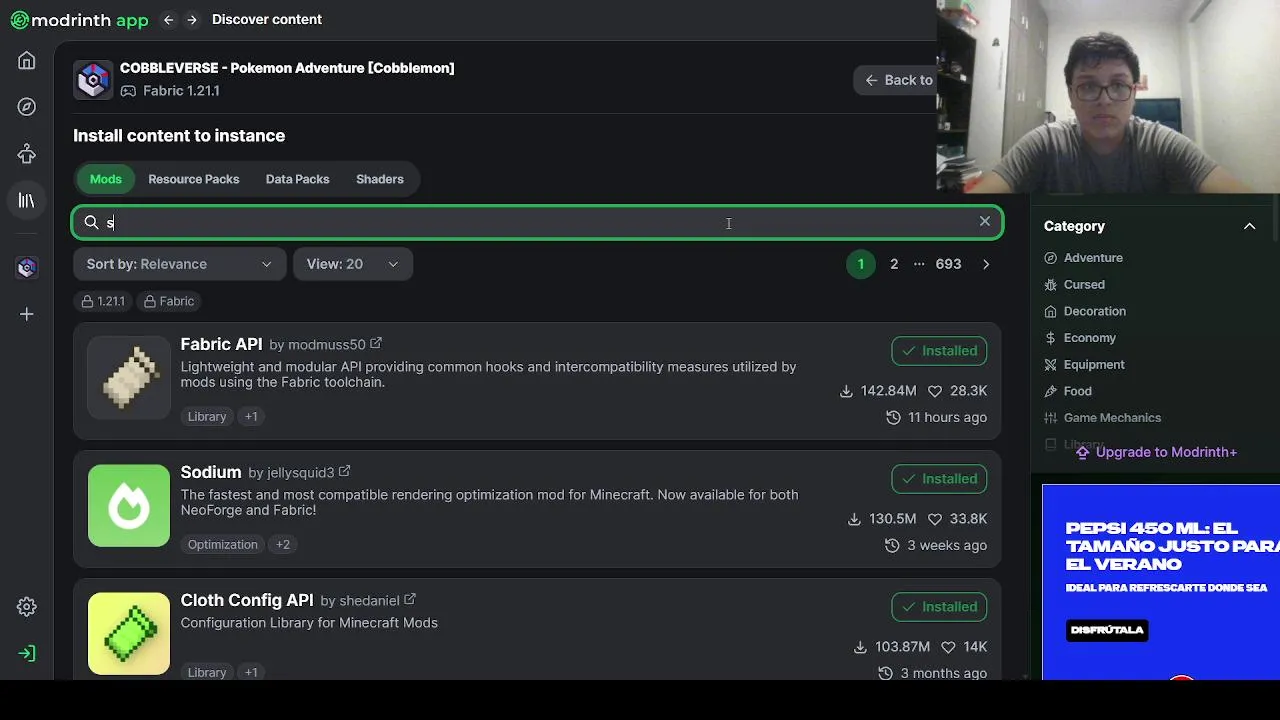
Task: Click Library tag on Fabric API
Action: click(x=207, y=416)
